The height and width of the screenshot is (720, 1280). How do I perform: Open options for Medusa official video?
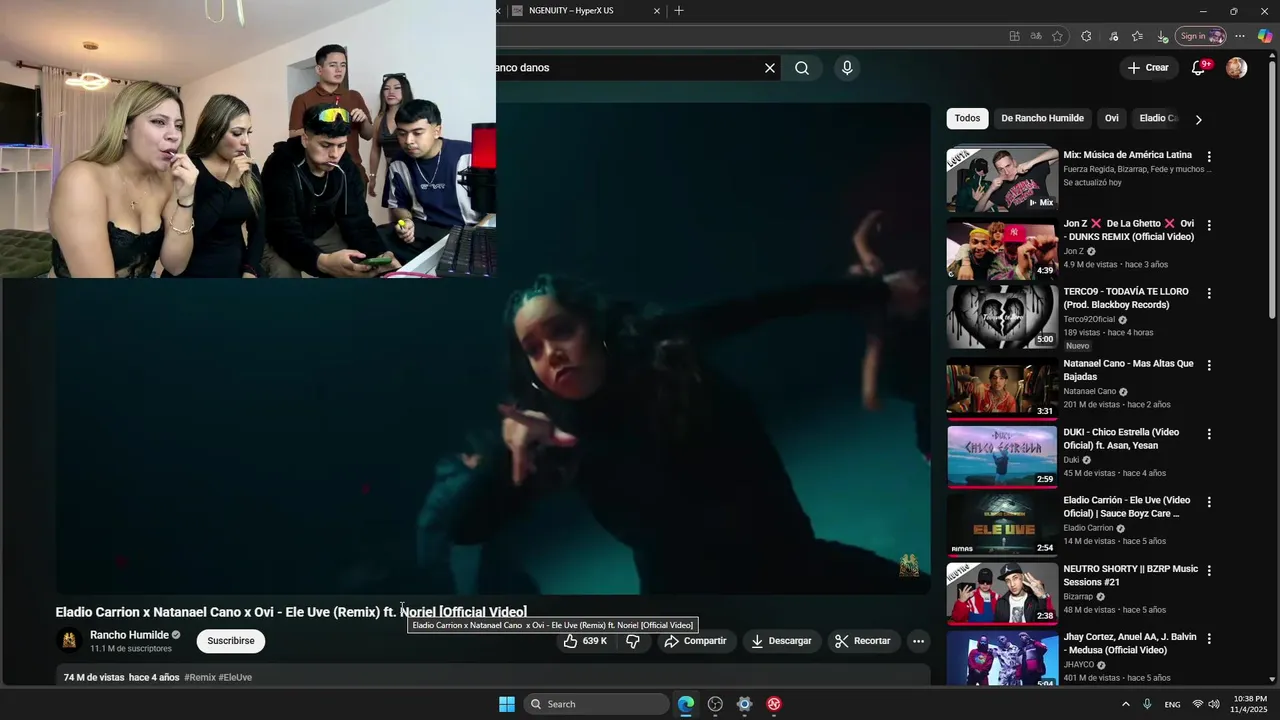coord(1209,639)
